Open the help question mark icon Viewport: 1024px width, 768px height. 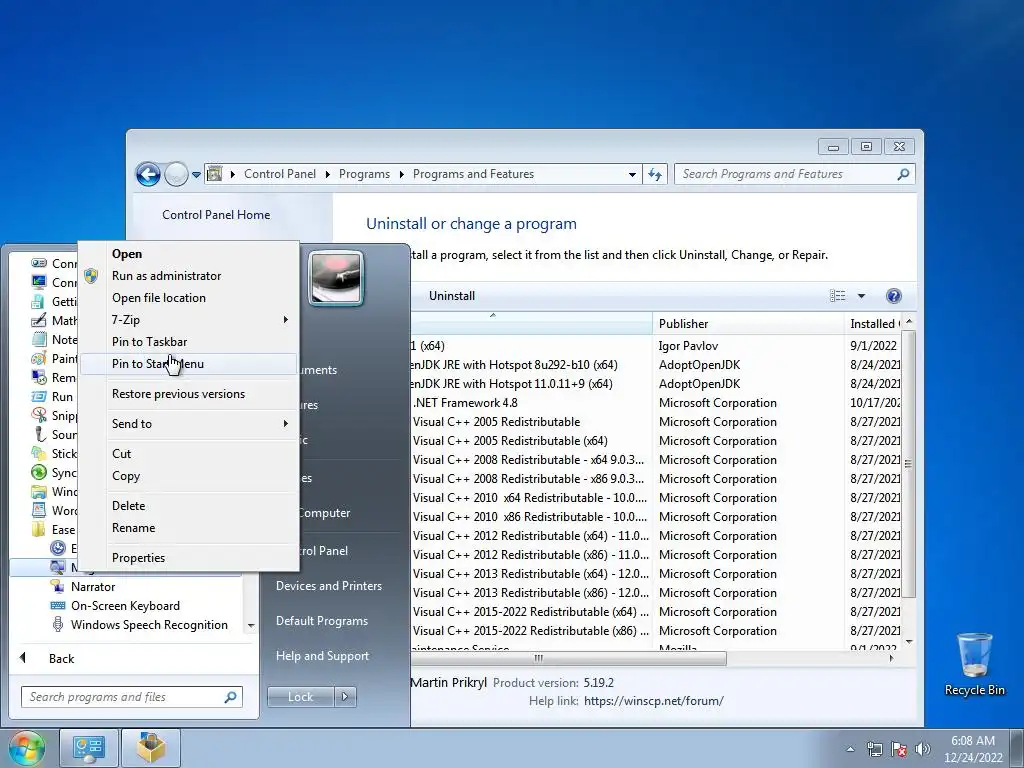[x=893, y=296]
